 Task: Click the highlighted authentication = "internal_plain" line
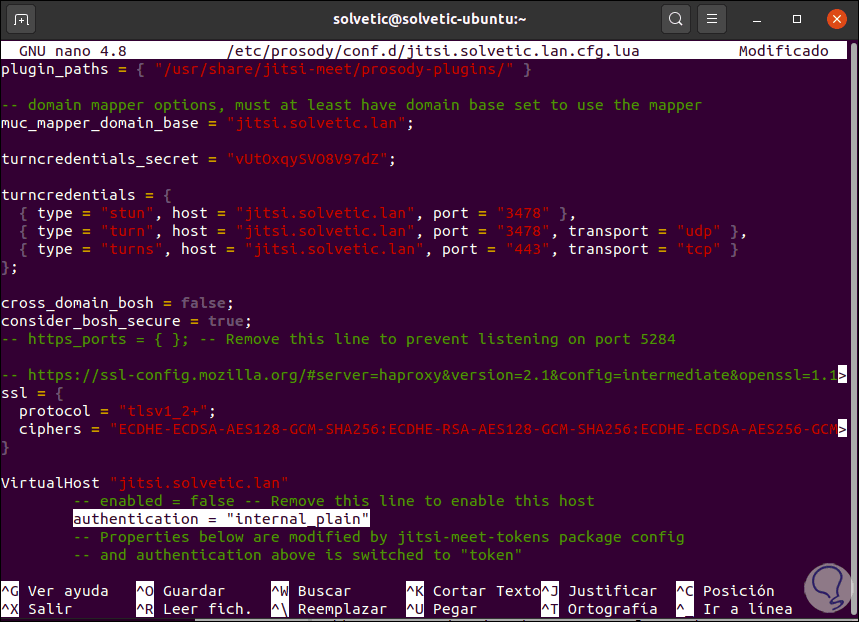[221, 518]
